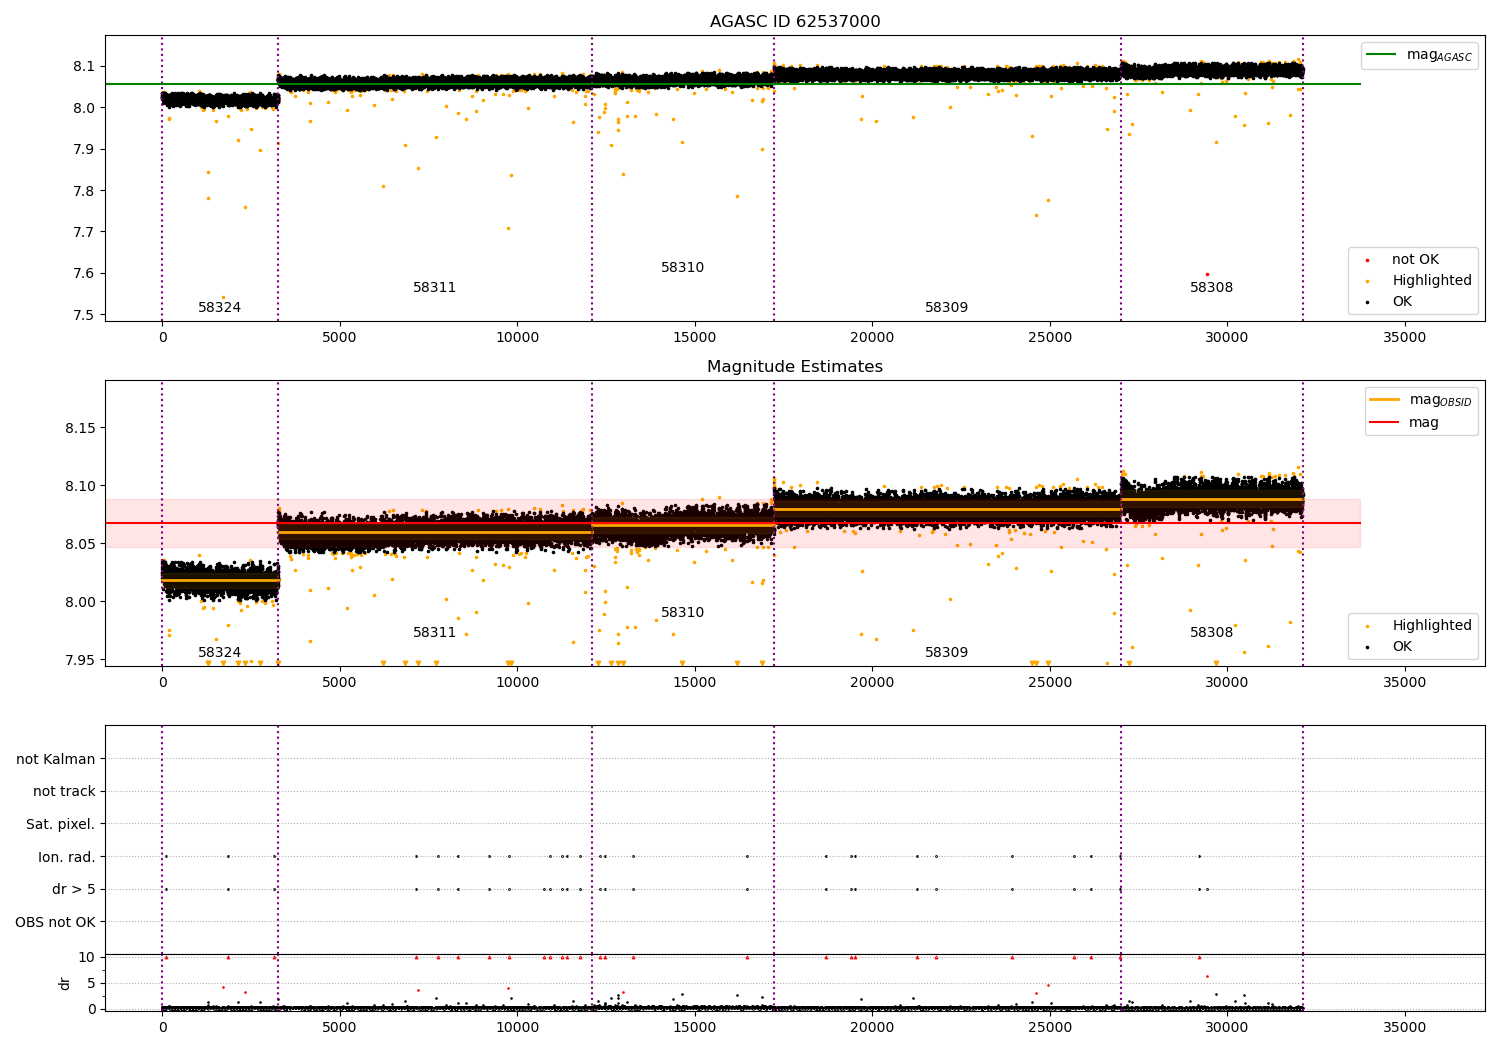The width and height of the screenshot is (1500, 1050).
Task: Click the 58310 obsid label in the Magnitude Estimates plot
Action: click(682, 613)
